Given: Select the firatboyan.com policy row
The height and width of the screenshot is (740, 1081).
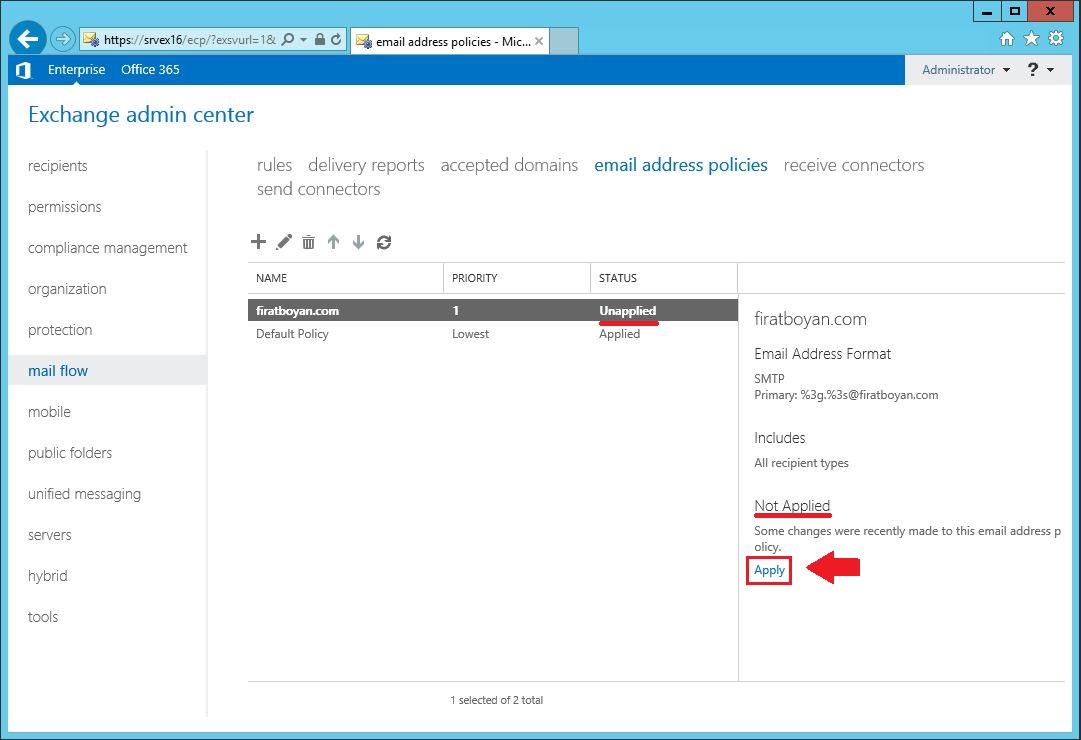Looking at the screenshot, I should point(493,310).
